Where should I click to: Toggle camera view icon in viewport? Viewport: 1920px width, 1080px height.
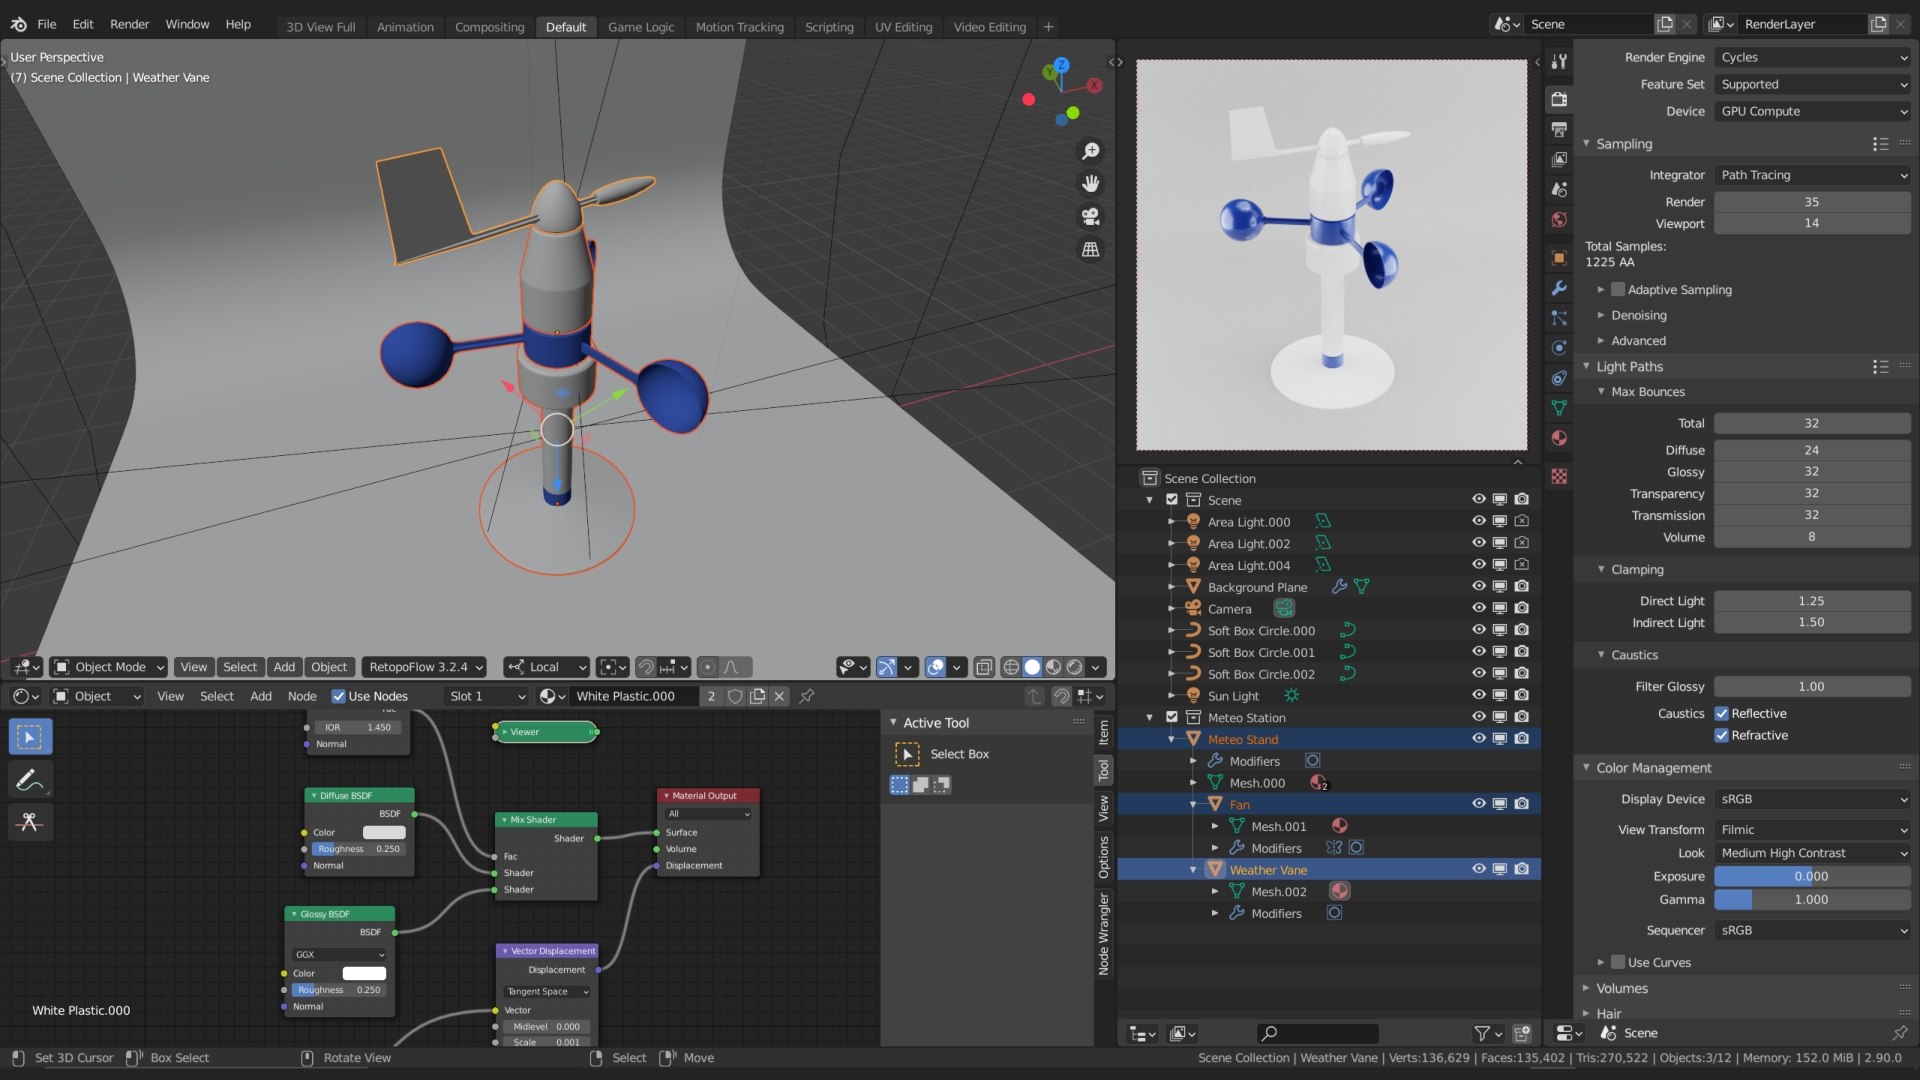pyautogui.click(x=1091, y=216)
